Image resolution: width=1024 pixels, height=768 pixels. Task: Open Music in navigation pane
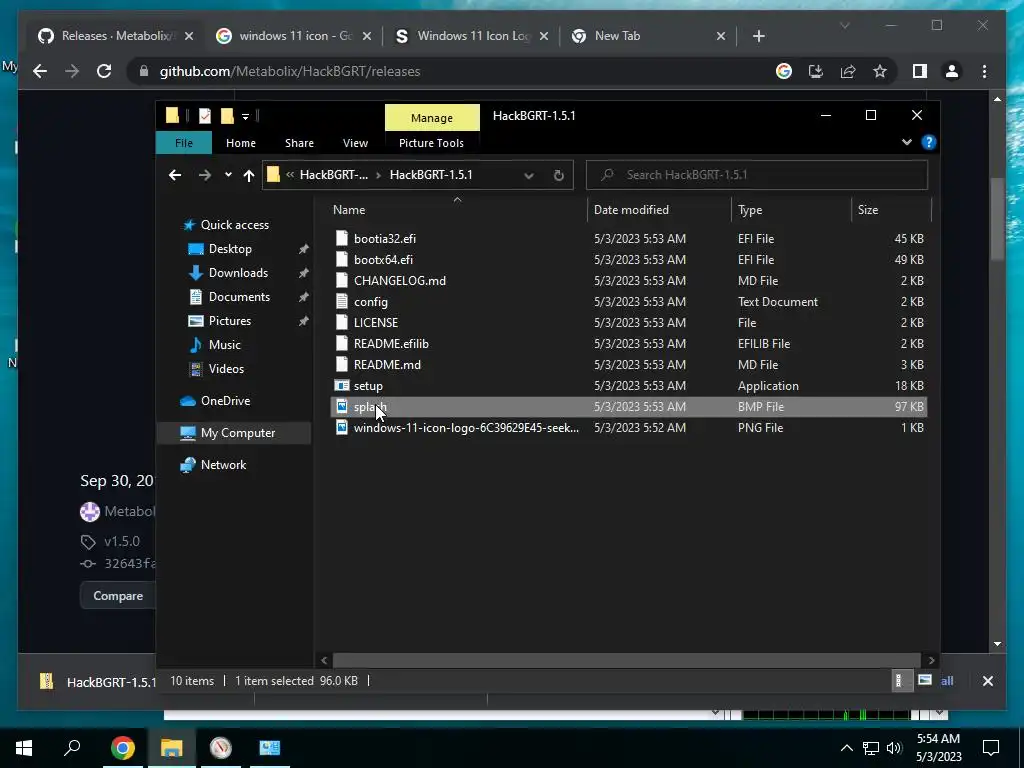pyautogui.click(x=224, y=345)
